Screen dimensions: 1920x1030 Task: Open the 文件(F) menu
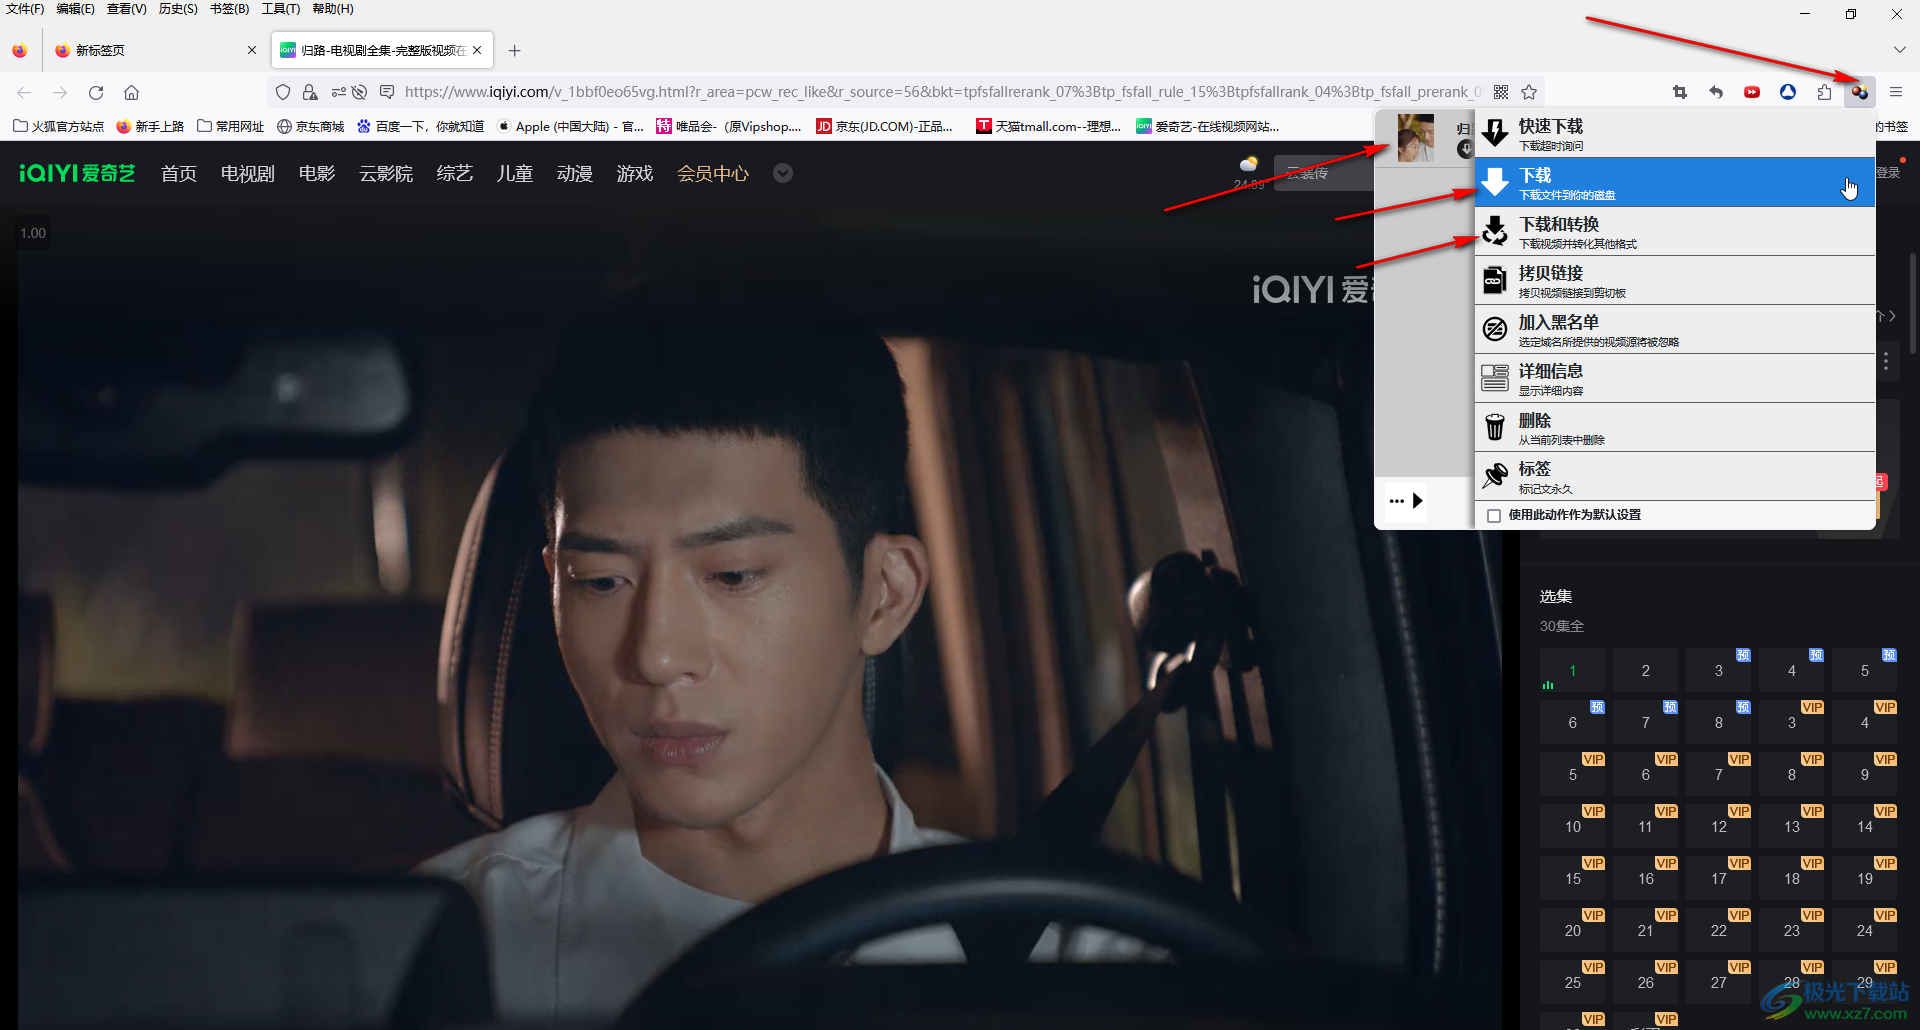point(25,9)
